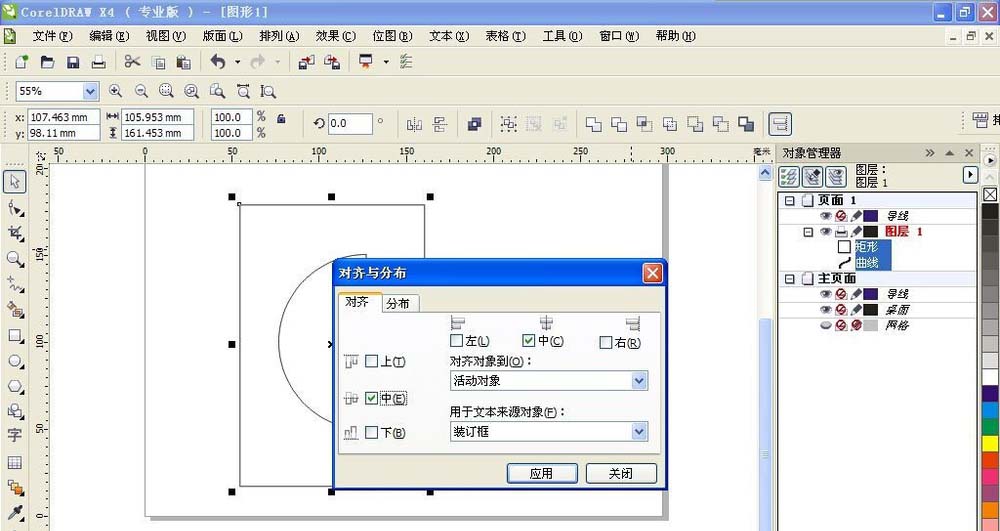1000x531 pixels.
Task: Click the Save icon
Action: tap(73, 62)
